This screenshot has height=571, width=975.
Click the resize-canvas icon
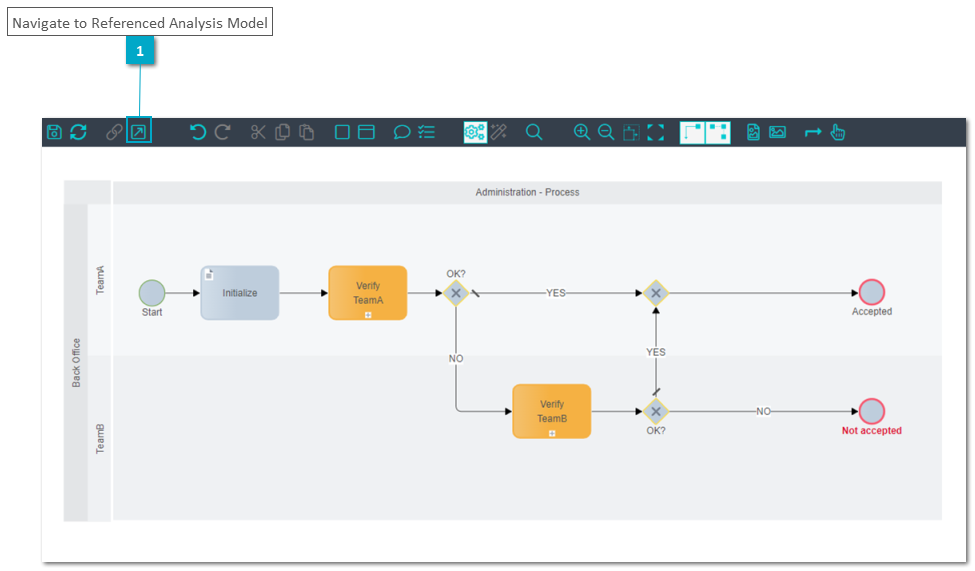point(631,132)
